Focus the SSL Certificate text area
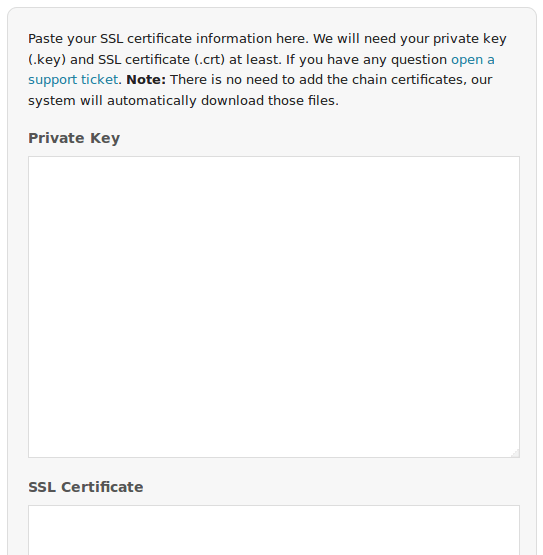Screen dimensions: 543x555 (x=274, y=530)
